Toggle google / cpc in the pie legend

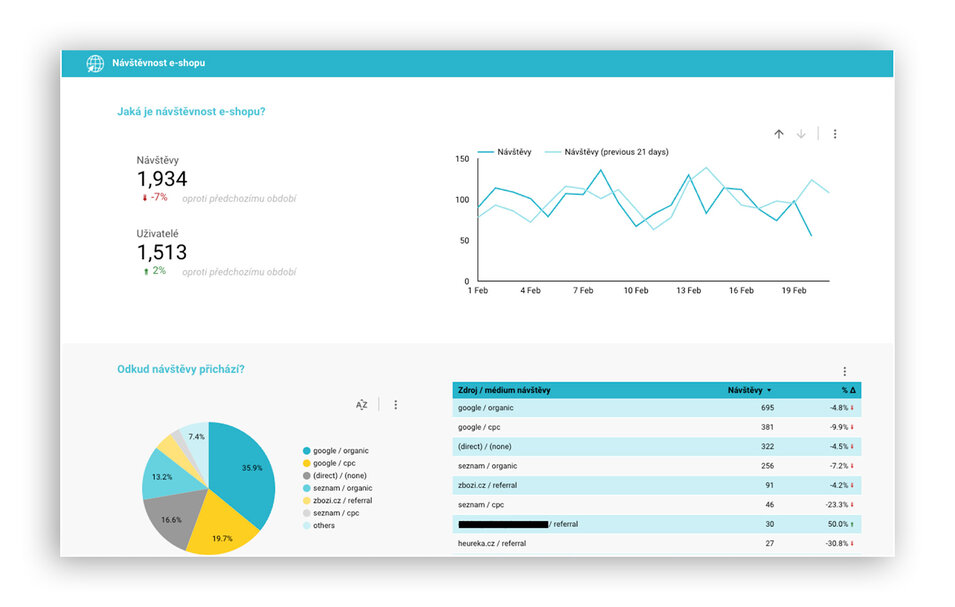point(332,463)
